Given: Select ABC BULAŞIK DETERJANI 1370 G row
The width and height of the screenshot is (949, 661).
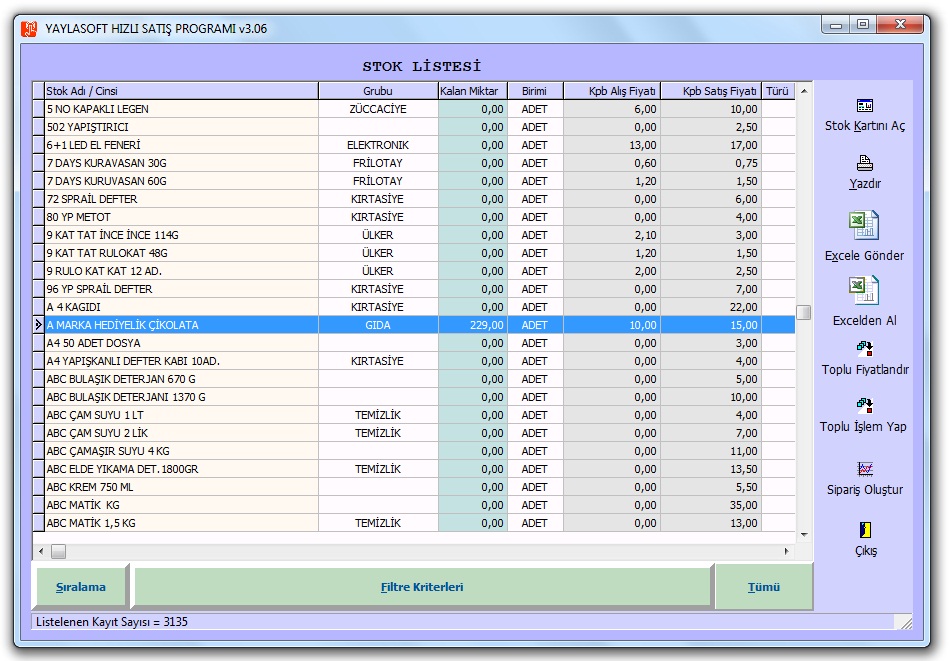Looking at the screenshot, I should 414,397.
